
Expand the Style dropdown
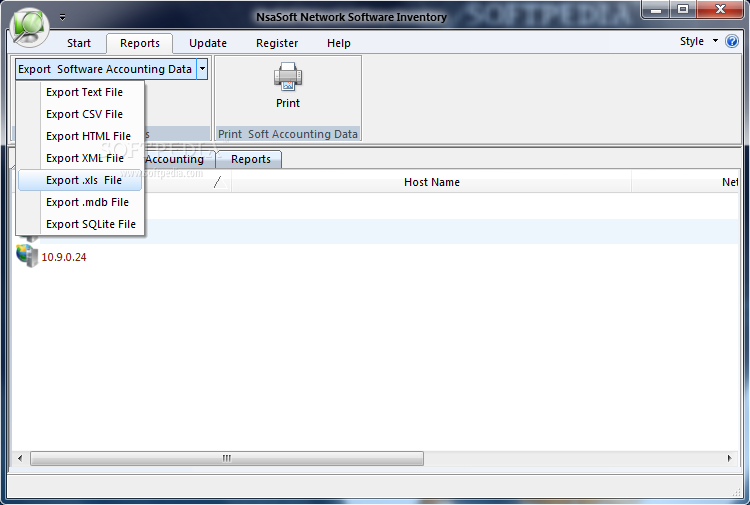(699, 41)
